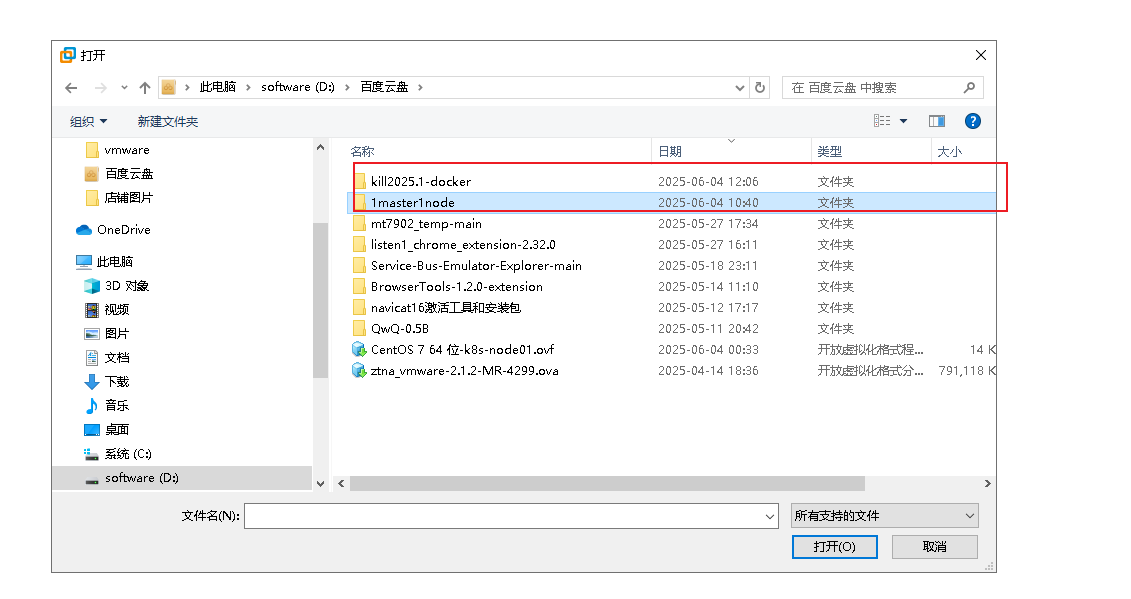This screenshot has width=1131, height=599.
Task: Select navicat16激活工具和安装包 folder
Action: coord(446,307)
